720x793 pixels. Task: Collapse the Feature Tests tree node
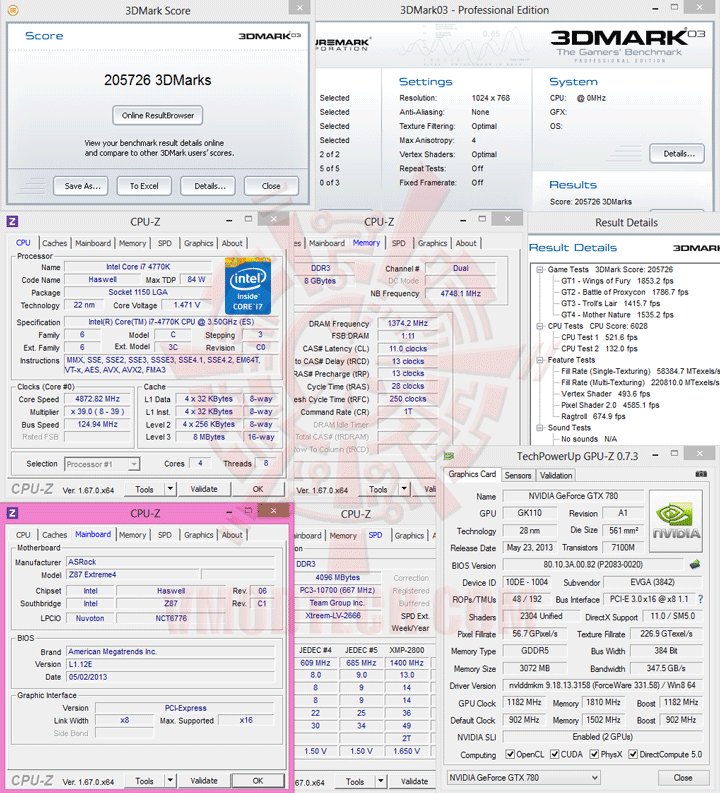(x=540, y=360)
